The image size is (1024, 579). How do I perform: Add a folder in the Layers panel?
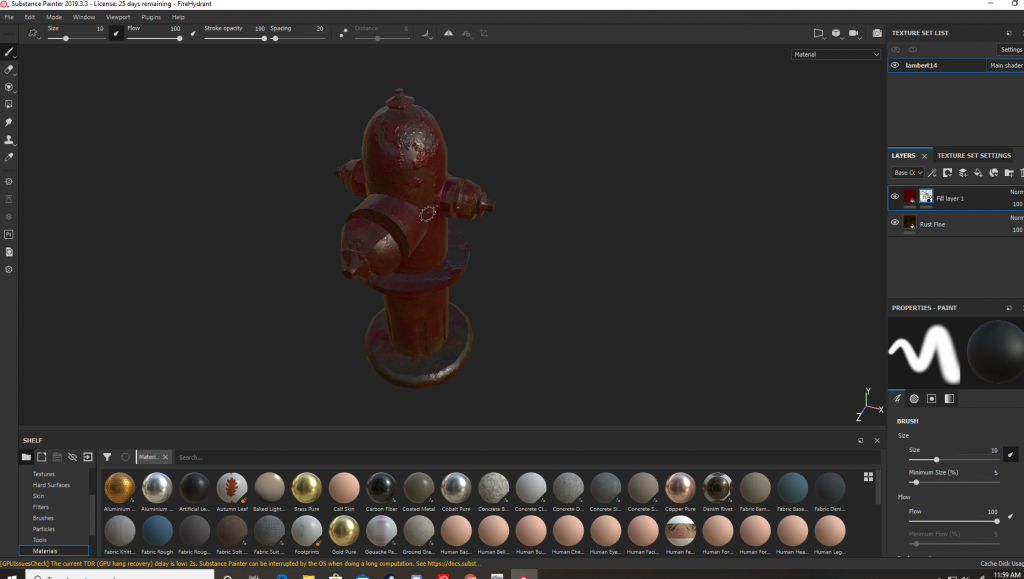(x=1009, y=173)
